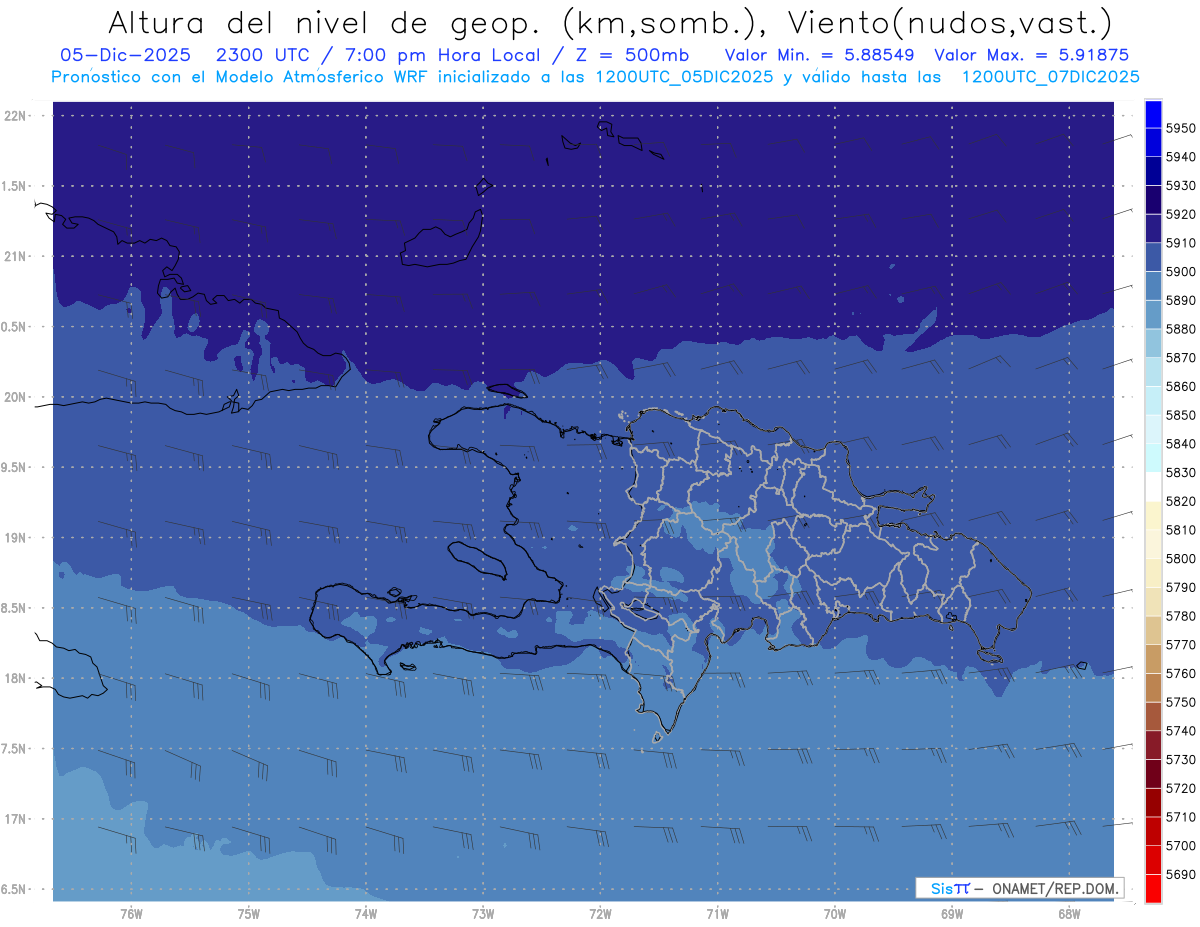The height and width of the screenshot is (927, 1200).
Task: Select the '1200UTC_07DIC2025' valid-until text
Action: tap(1050, 77)
